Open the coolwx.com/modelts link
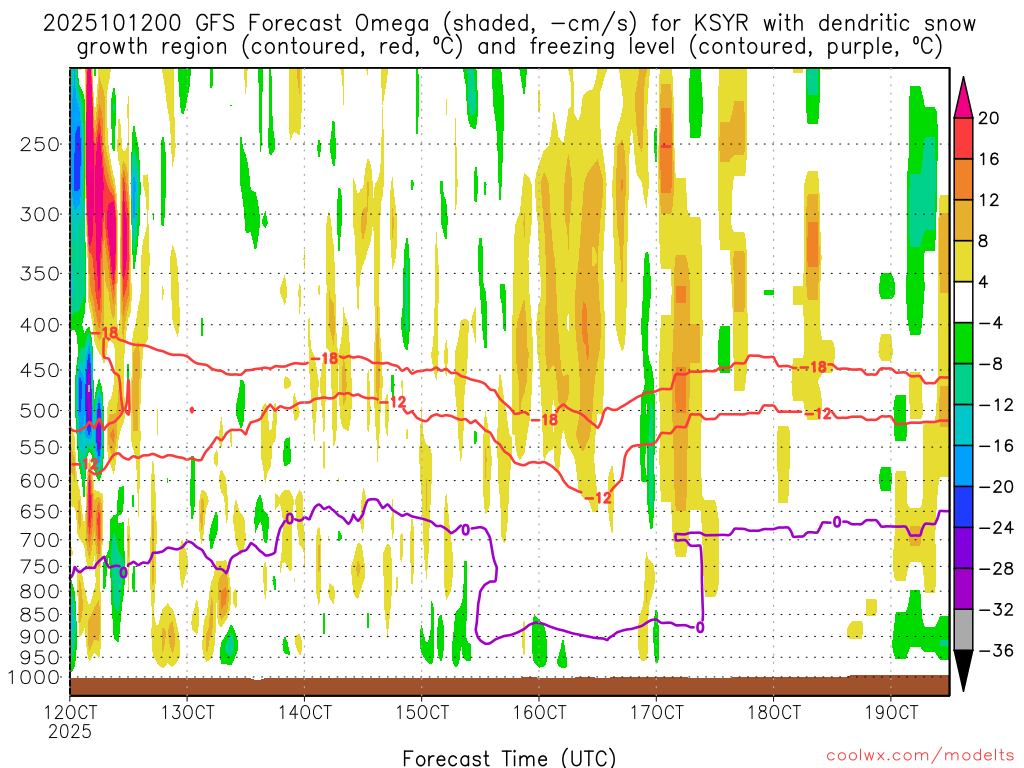Image resolution: width=1024 pixels, height=768 pixels. pos(920,756)
